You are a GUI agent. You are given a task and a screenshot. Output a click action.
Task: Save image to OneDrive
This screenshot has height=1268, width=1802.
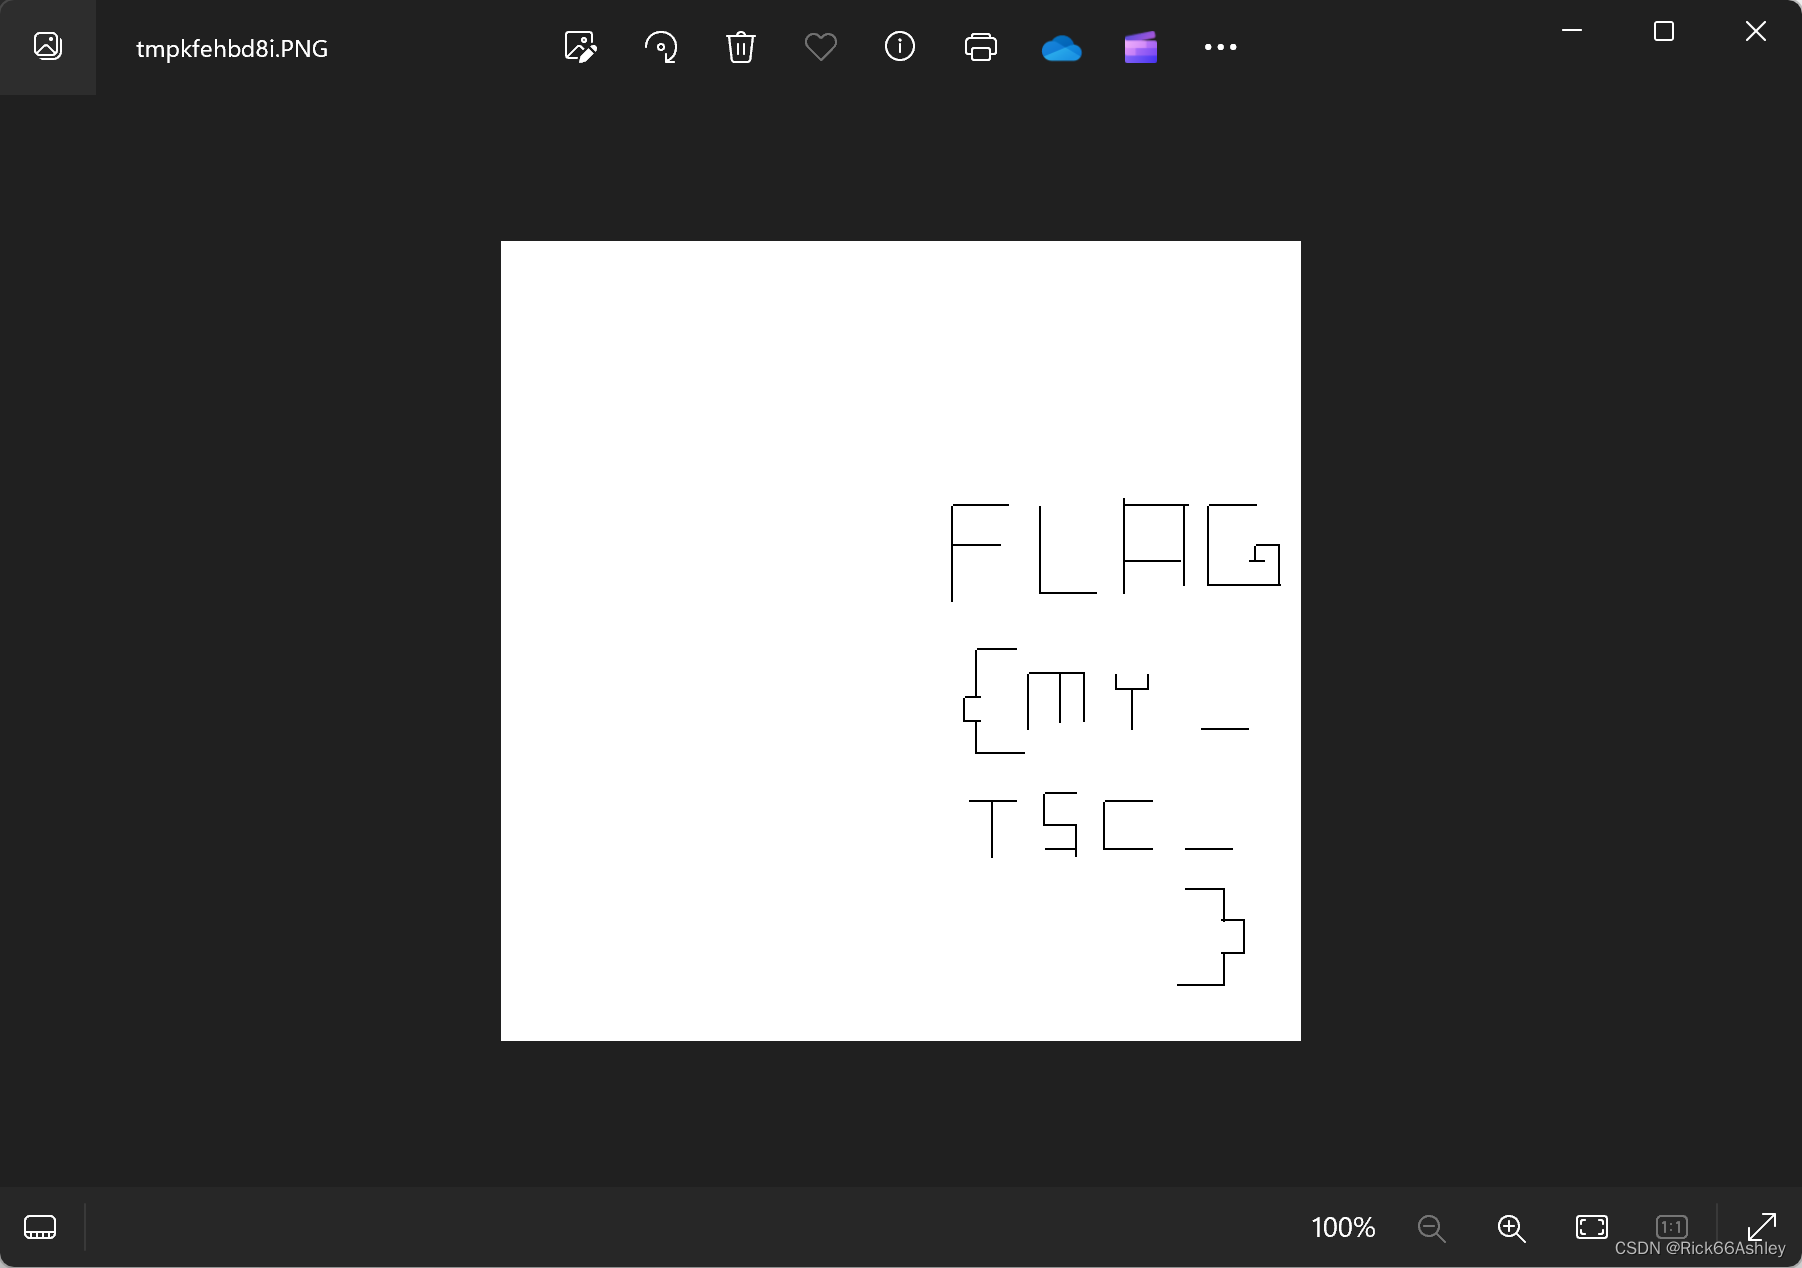(x=1062, y=46)
